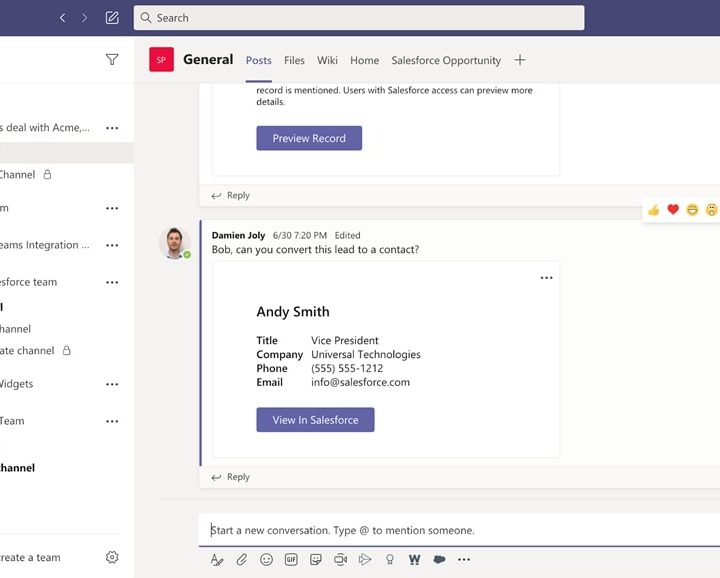Screen dimensions: 720x578
Task: Open options for the truncated 'Team' row
Action: click(x=112, y=421)
